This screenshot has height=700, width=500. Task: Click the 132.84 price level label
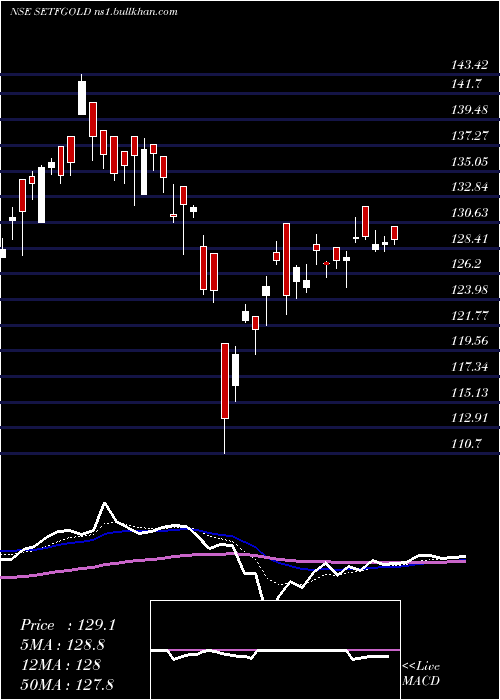(x=469, y=187)
